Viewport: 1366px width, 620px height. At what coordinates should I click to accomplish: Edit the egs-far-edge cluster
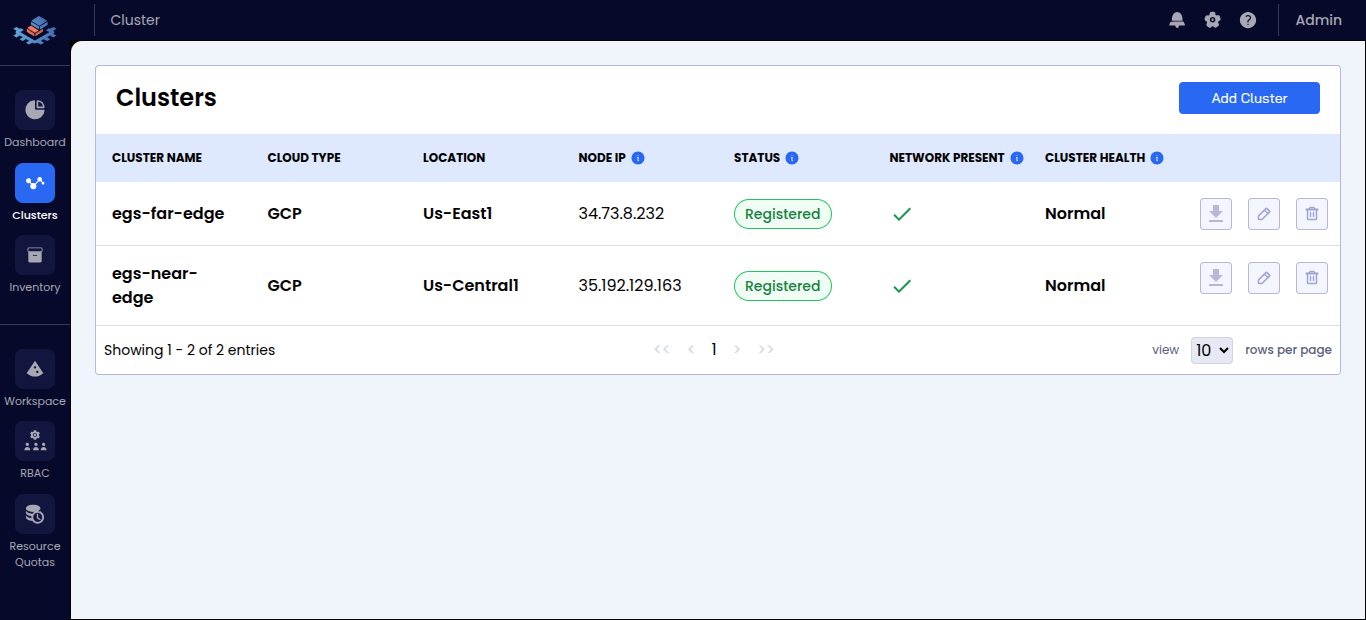1263,214
